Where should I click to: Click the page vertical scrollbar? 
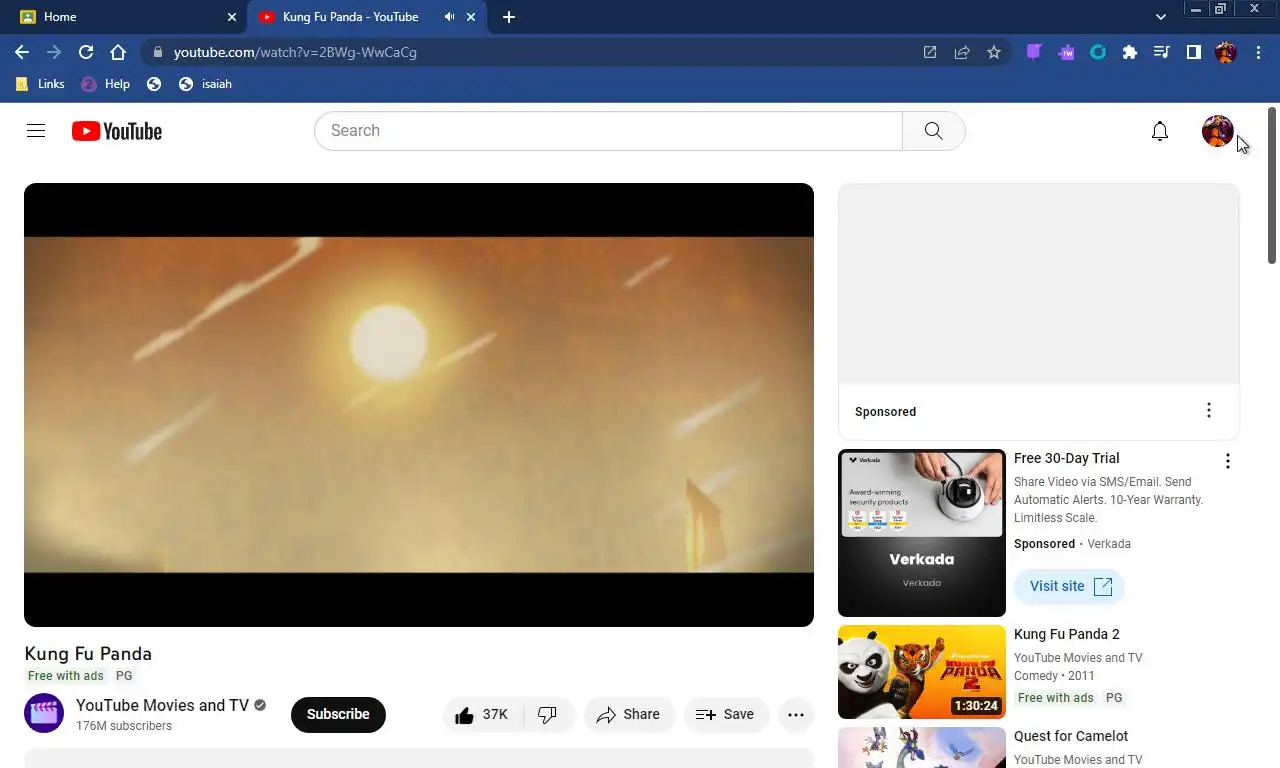(1272, 185)
